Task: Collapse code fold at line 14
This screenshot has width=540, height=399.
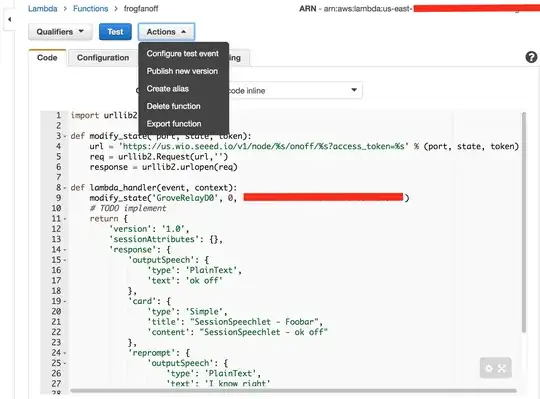Action: [65, 250]
